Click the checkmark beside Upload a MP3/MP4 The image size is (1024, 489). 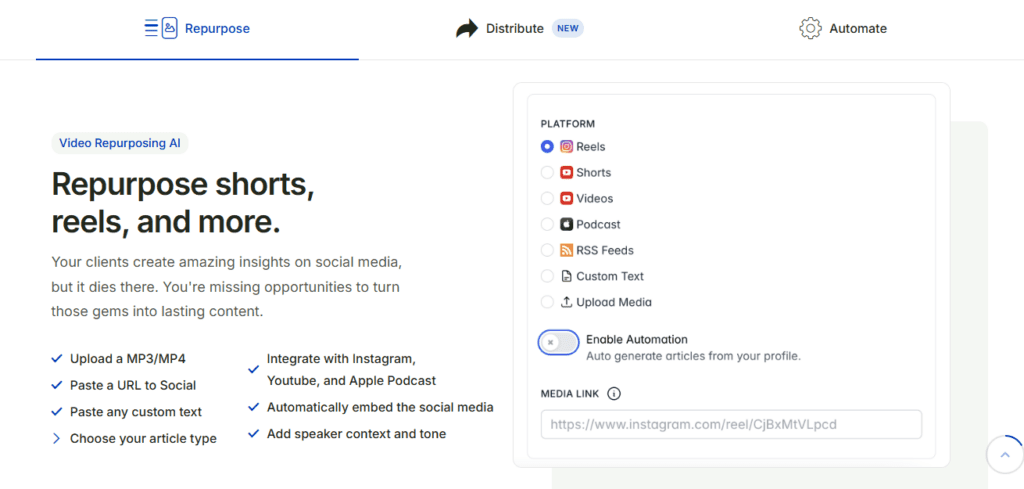point(57,358)
